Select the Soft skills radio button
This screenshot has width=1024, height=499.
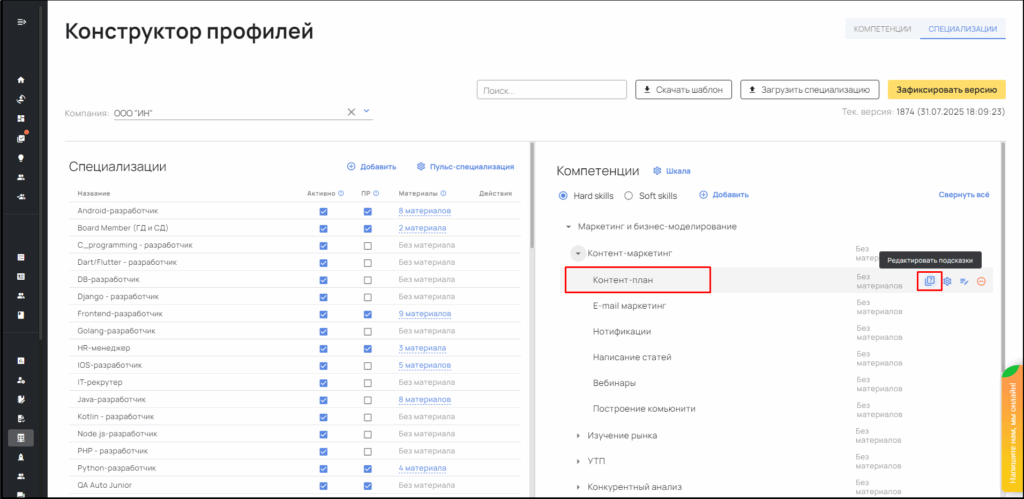[629, 195]
